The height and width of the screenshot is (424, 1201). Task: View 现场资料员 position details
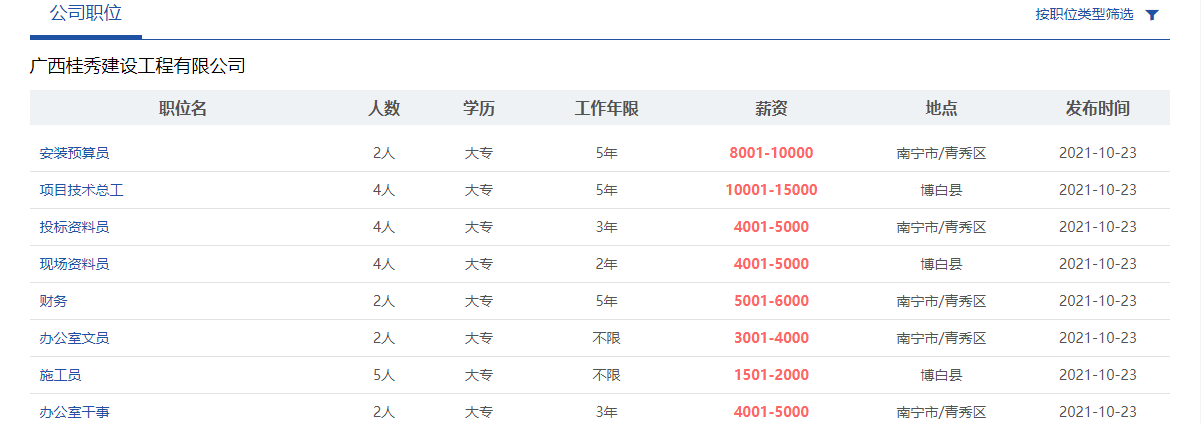click(74, 264)
